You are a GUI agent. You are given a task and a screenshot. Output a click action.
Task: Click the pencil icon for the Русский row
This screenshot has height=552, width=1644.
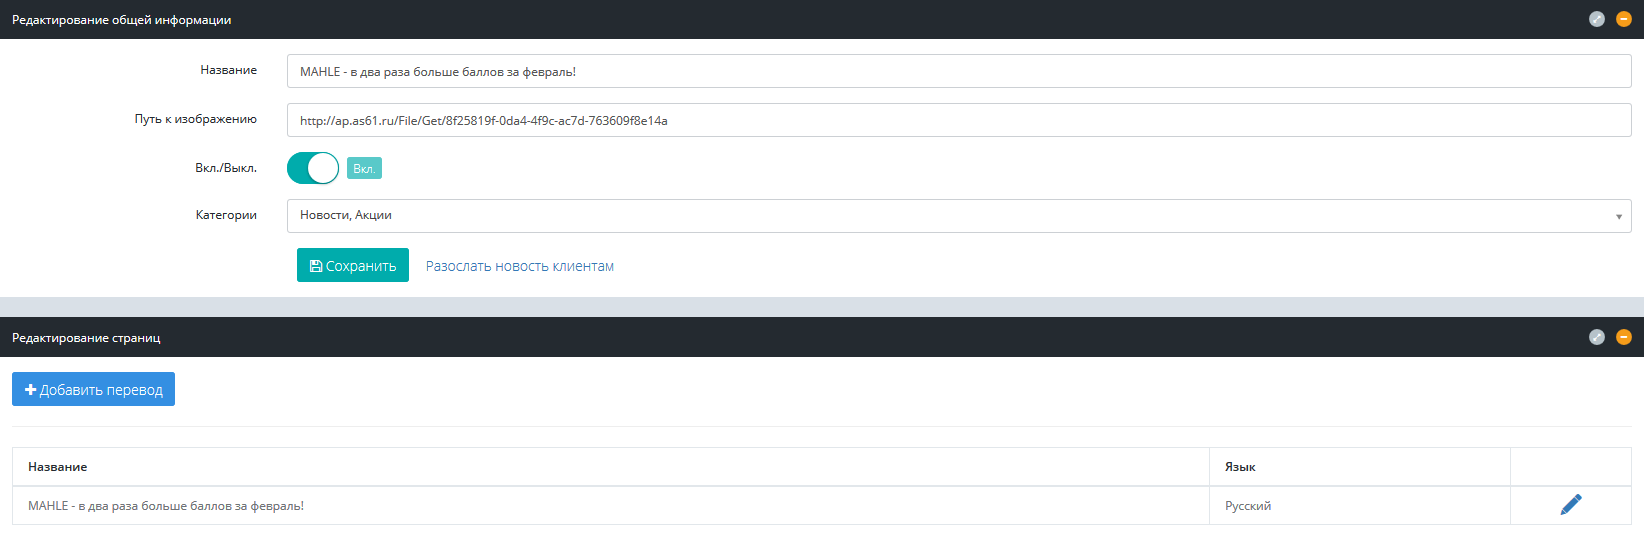point(1571,505)
